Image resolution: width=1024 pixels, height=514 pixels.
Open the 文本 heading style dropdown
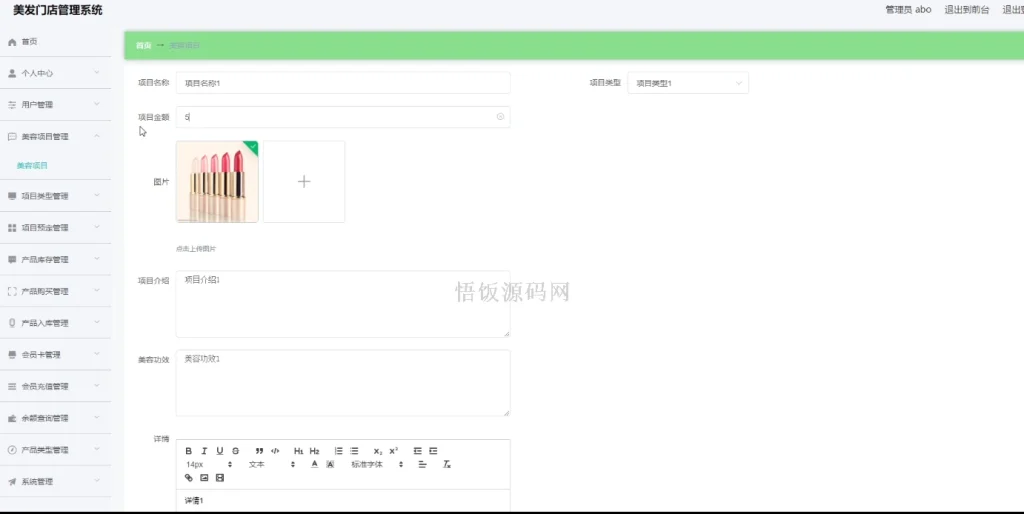tap(272, 464)
